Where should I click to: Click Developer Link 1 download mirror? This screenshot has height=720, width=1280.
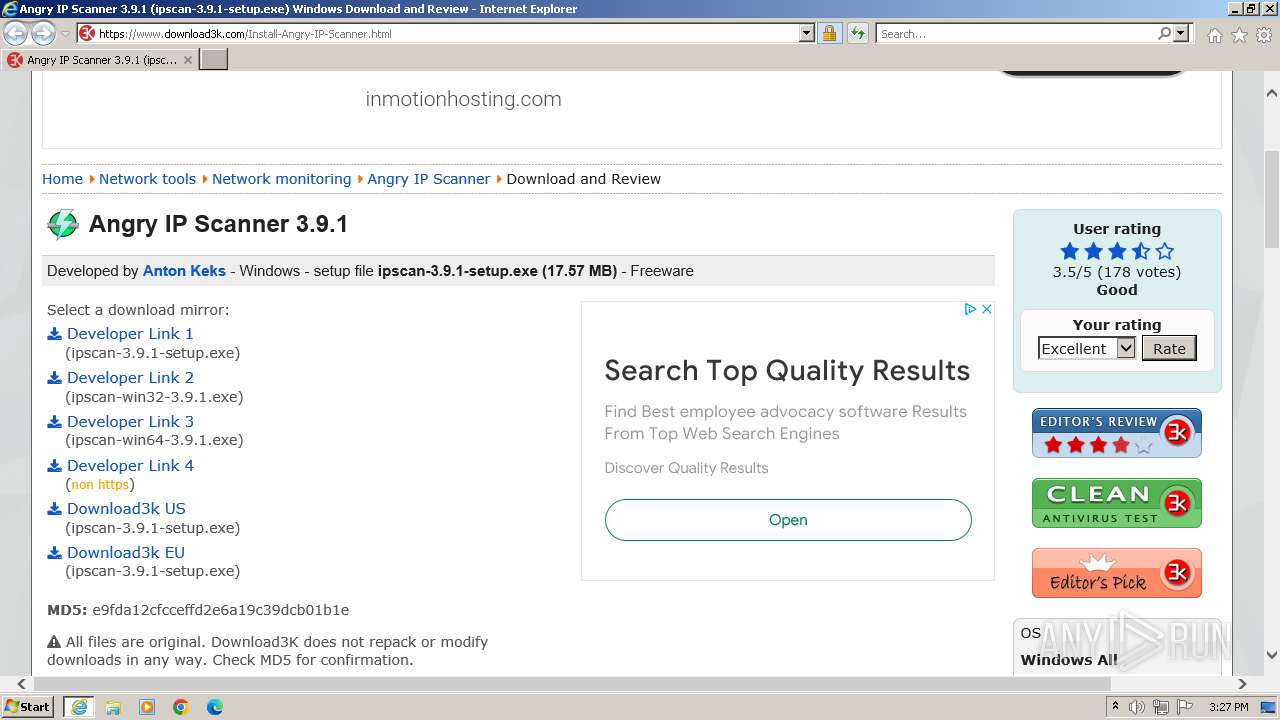(130, 334)
